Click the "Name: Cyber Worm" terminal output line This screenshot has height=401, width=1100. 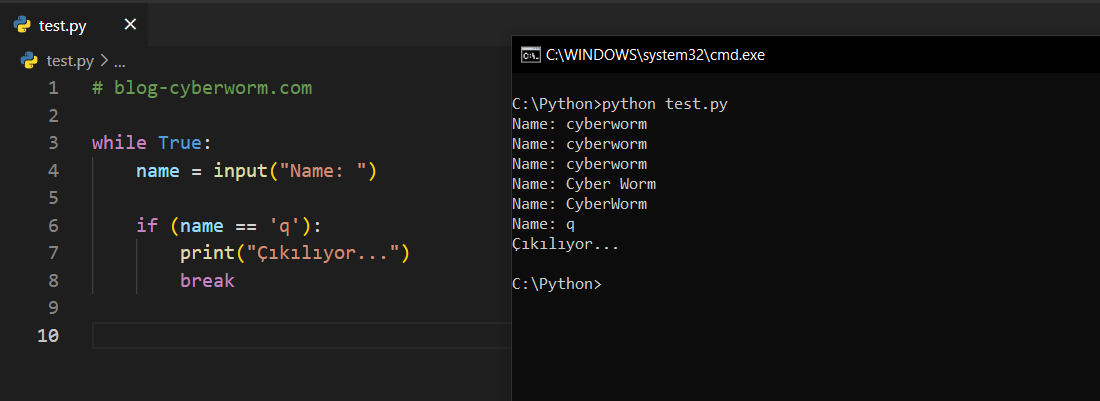[x=583, y=184]
